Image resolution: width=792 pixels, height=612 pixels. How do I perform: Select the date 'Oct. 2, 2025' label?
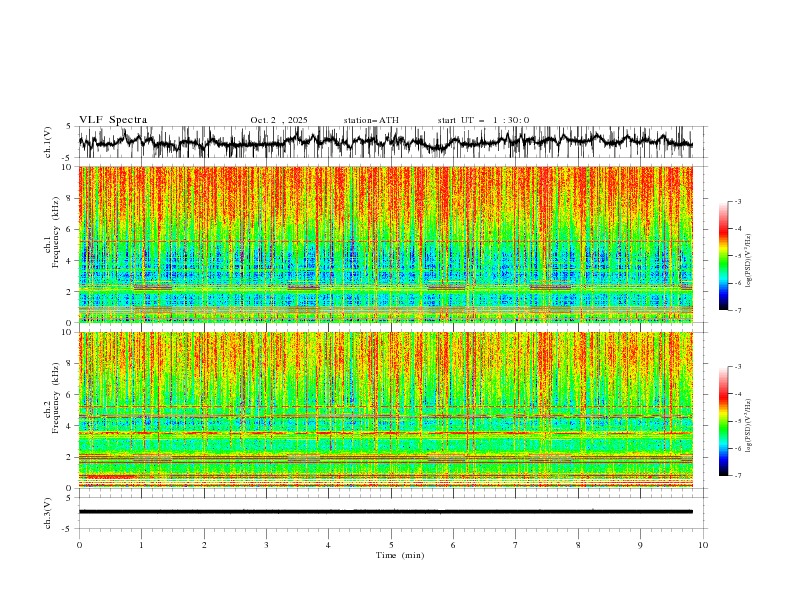click(279, 120)
